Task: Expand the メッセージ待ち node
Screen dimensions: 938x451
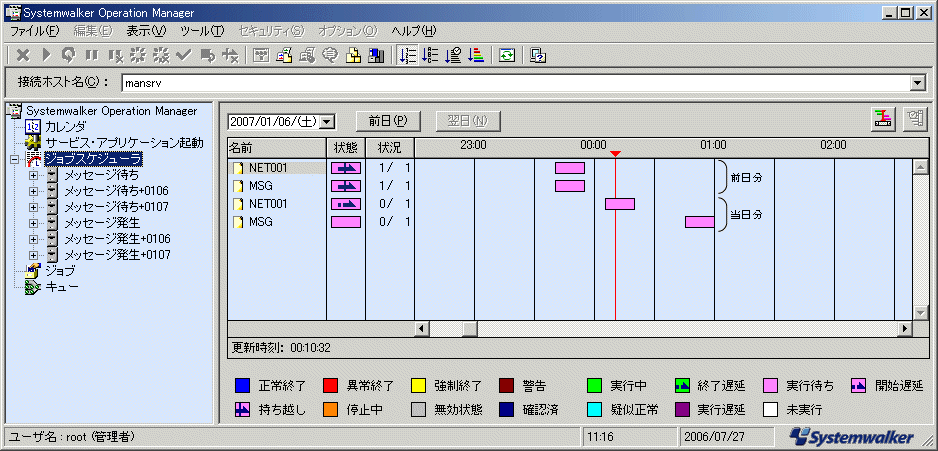Action: (x=34, y=175)
